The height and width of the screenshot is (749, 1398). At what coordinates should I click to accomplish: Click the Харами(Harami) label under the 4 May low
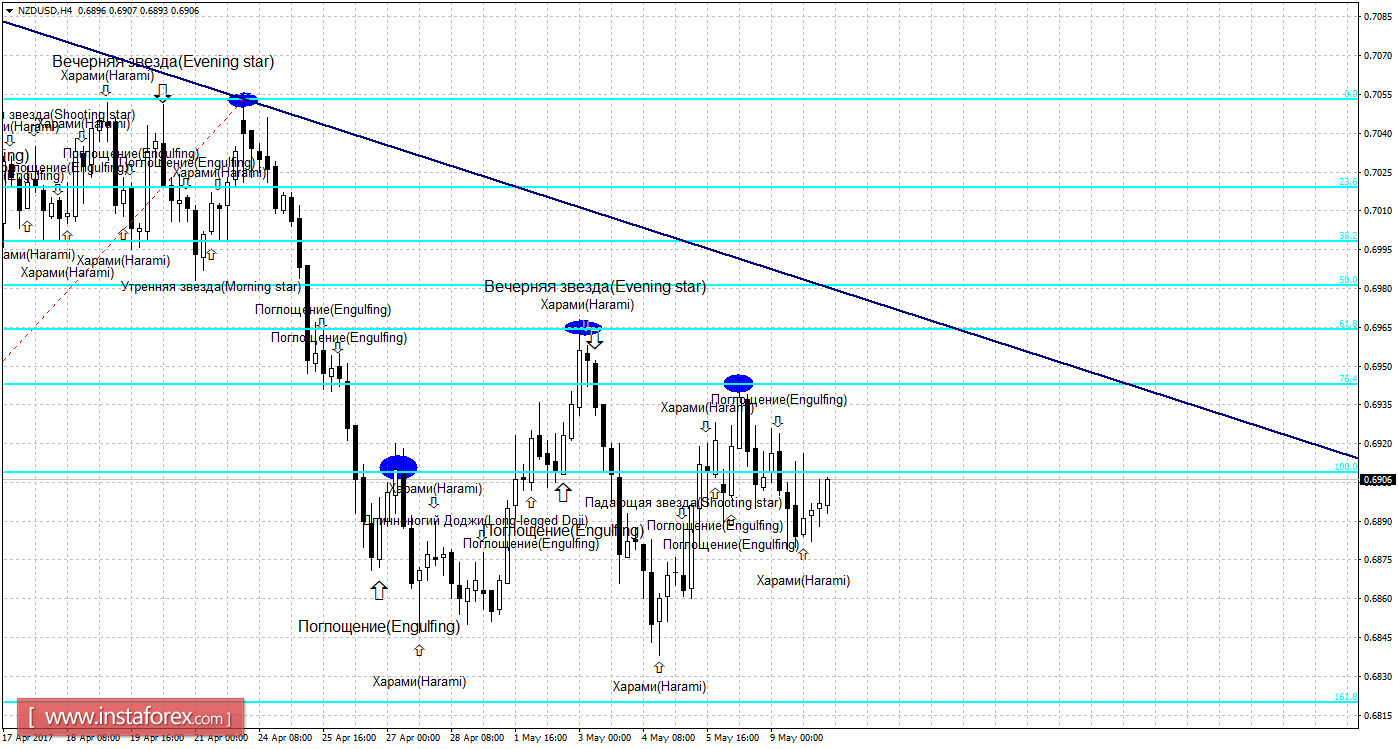(659, 687)
